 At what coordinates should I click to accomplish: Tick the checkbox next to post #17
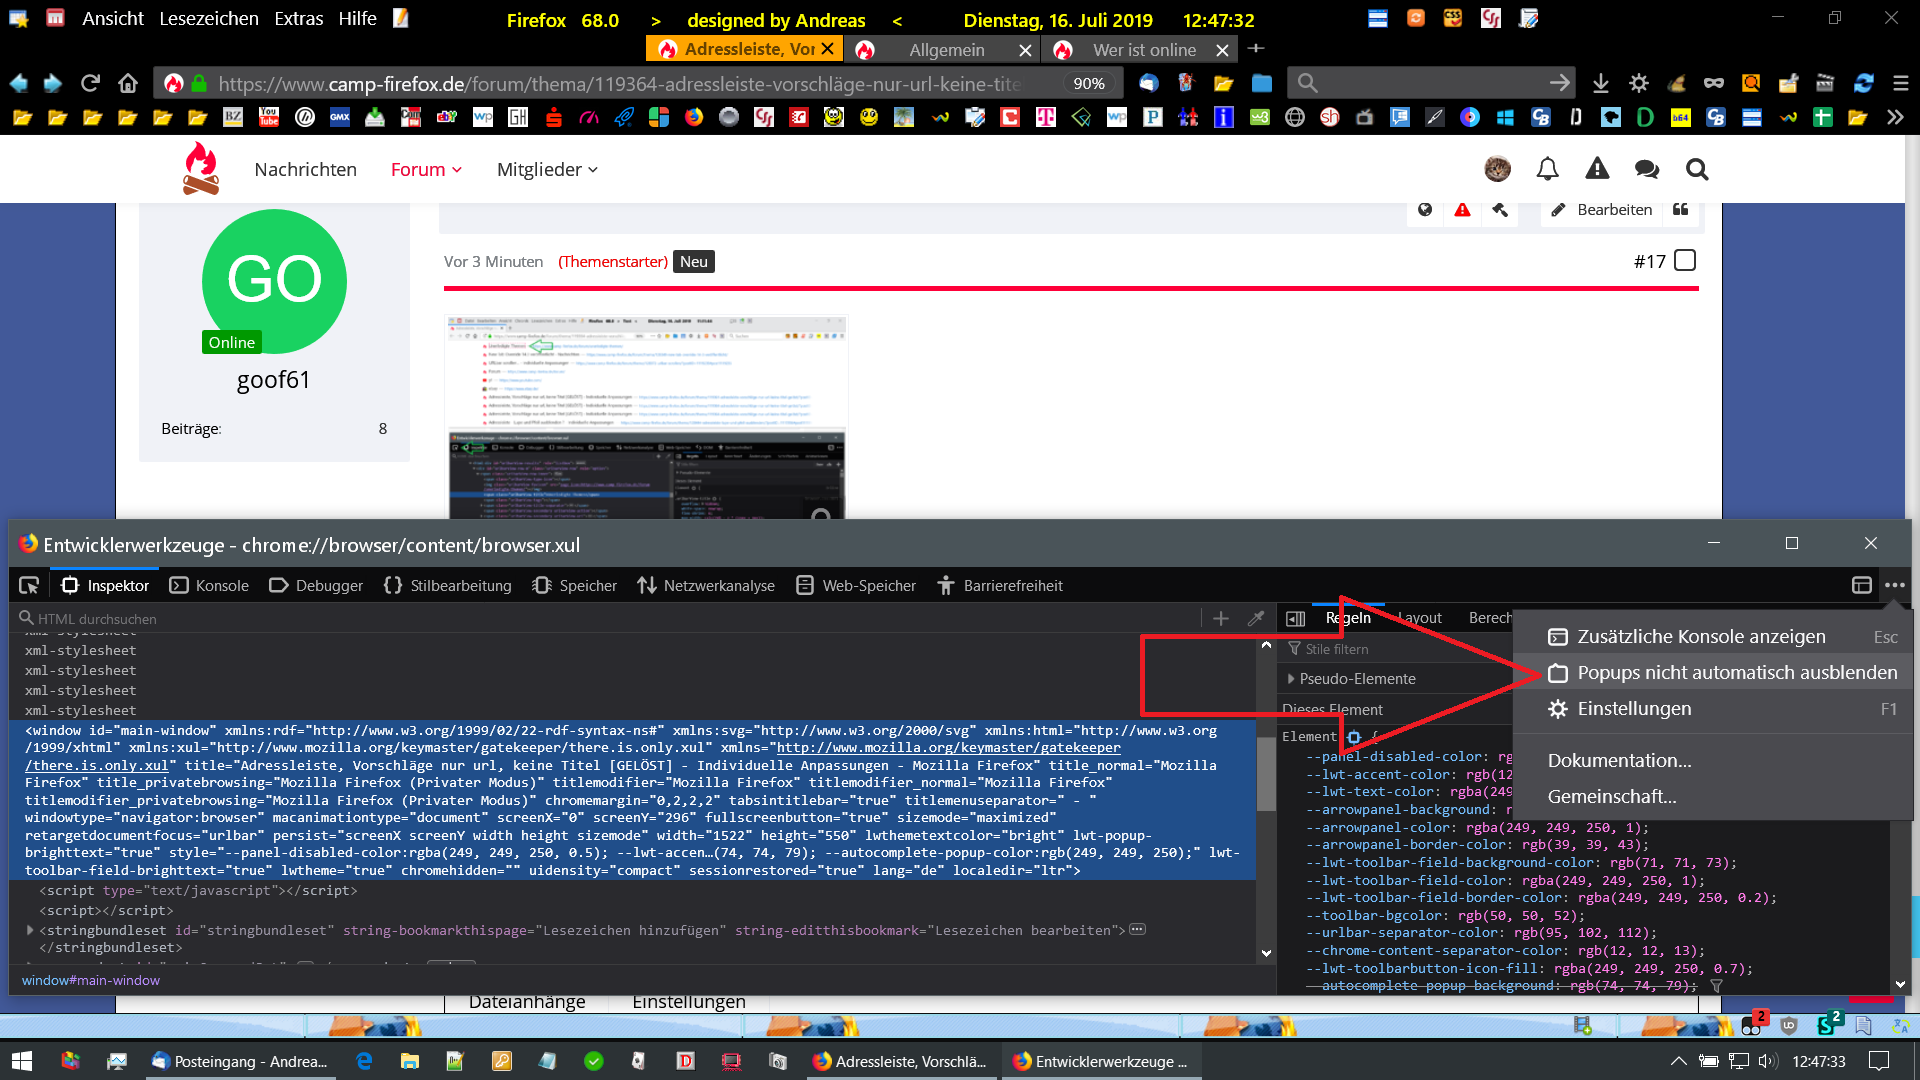1685,261
